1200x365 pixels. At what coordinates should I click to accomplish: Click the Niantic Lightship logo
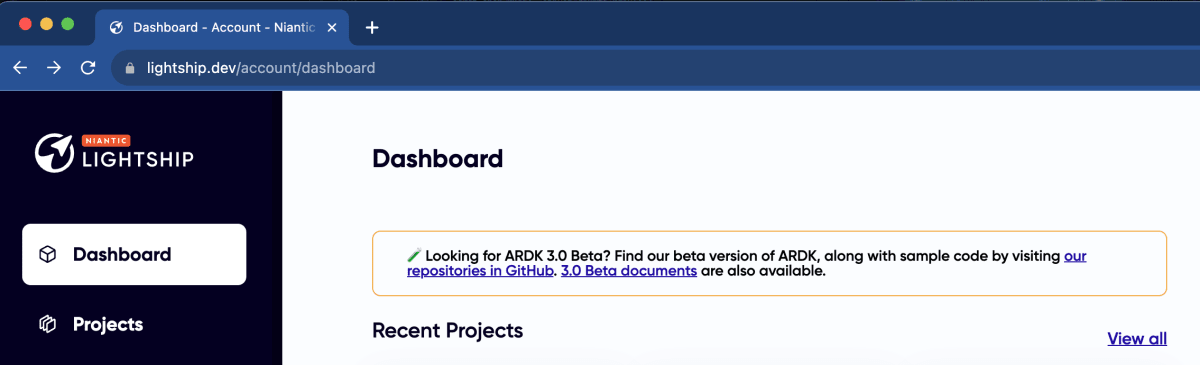(x=114, y=154)
